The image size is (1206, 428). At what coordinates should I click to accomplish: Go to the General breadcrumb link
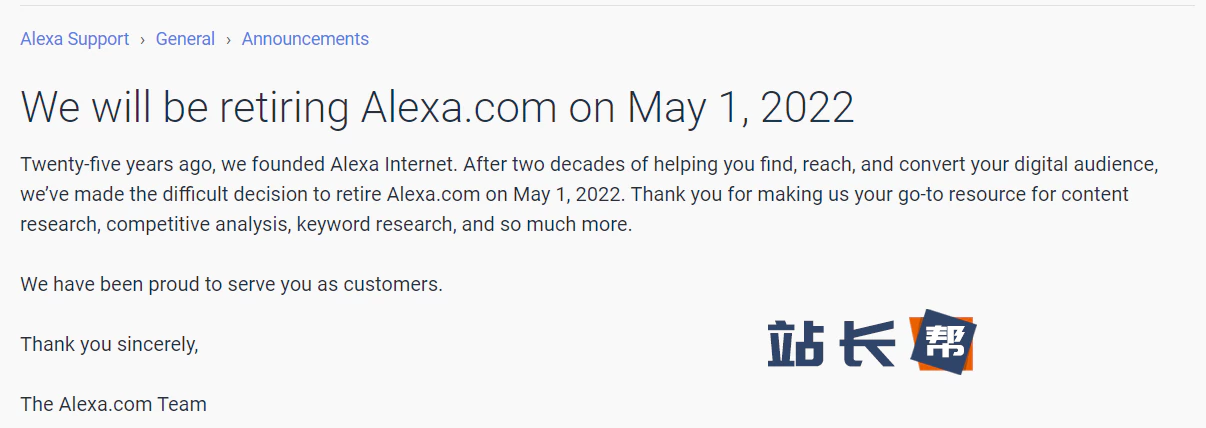click(x=185, y=39)
